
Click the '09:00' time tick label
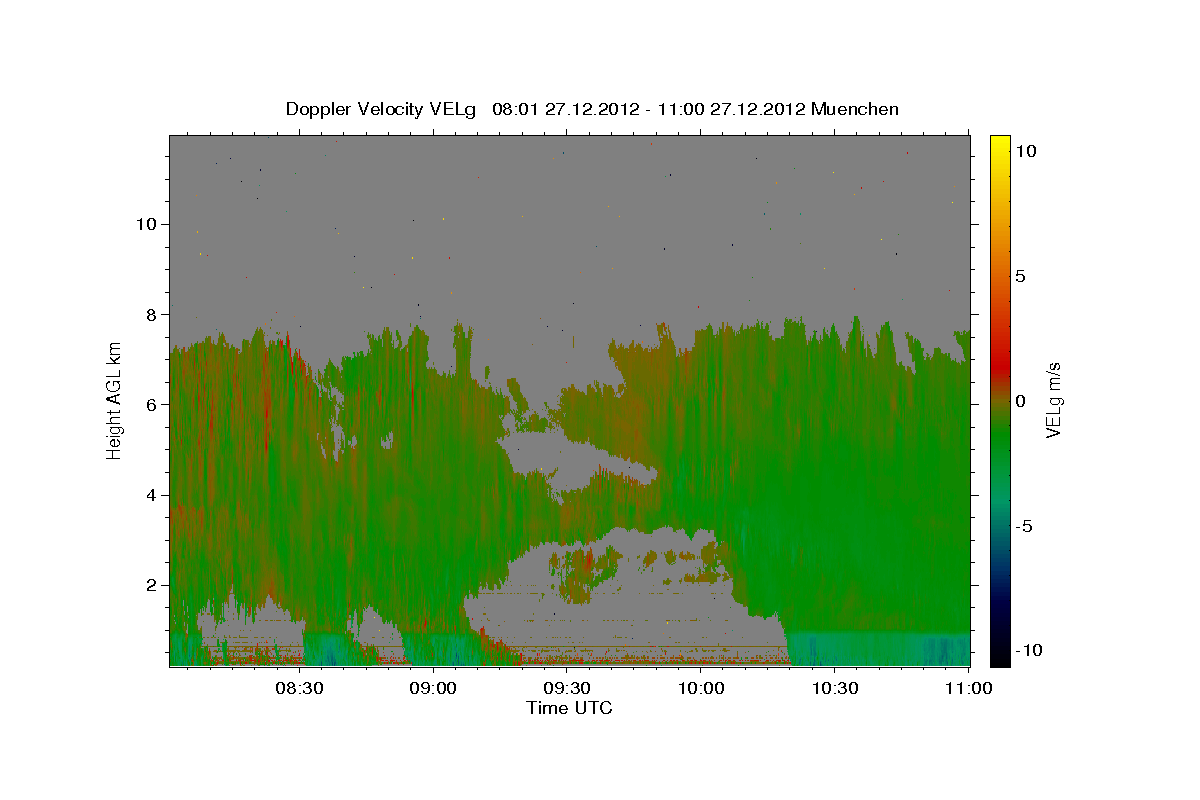pos(433,688)
